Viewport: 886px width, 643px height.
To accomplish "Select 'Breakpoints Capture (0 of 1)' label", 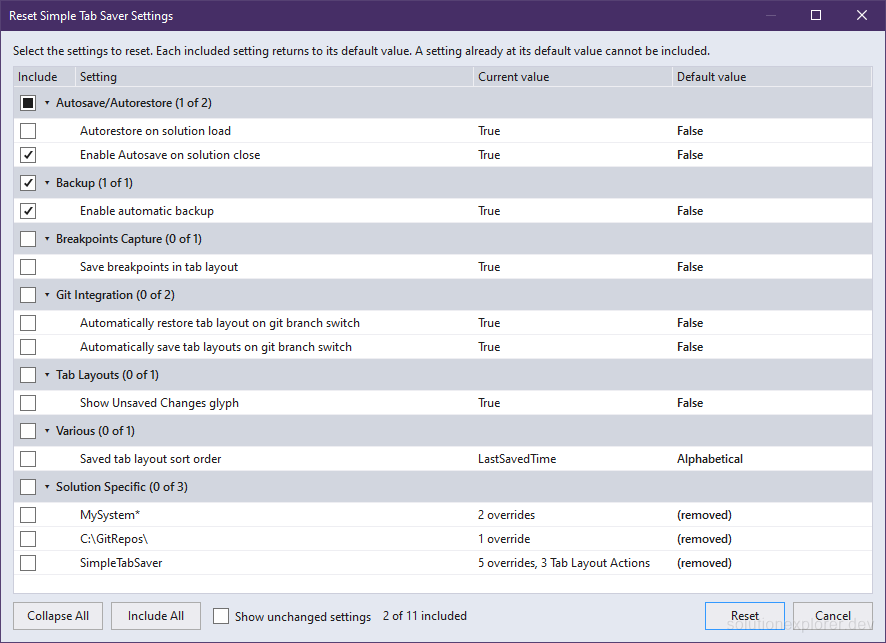I will coord(129,239).
